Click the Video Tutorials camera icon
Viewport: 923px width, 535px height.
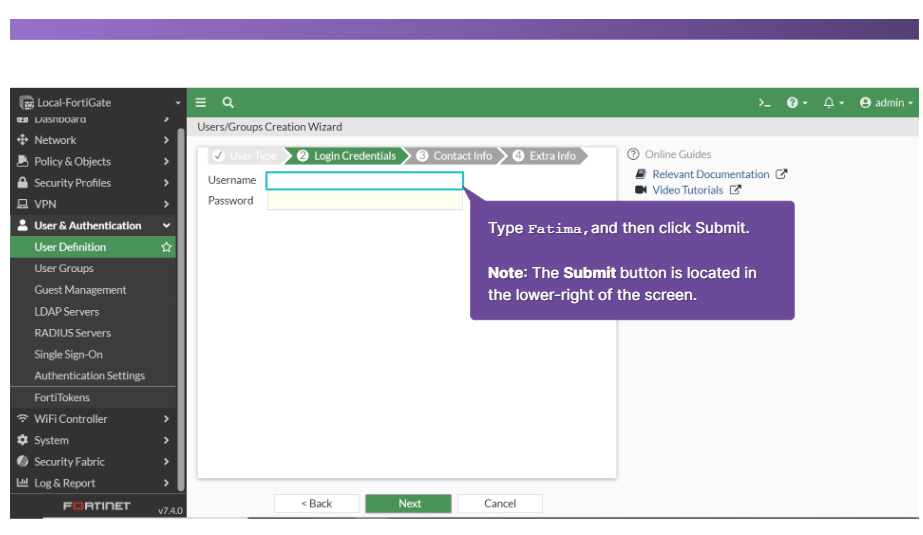coord(641,190)
